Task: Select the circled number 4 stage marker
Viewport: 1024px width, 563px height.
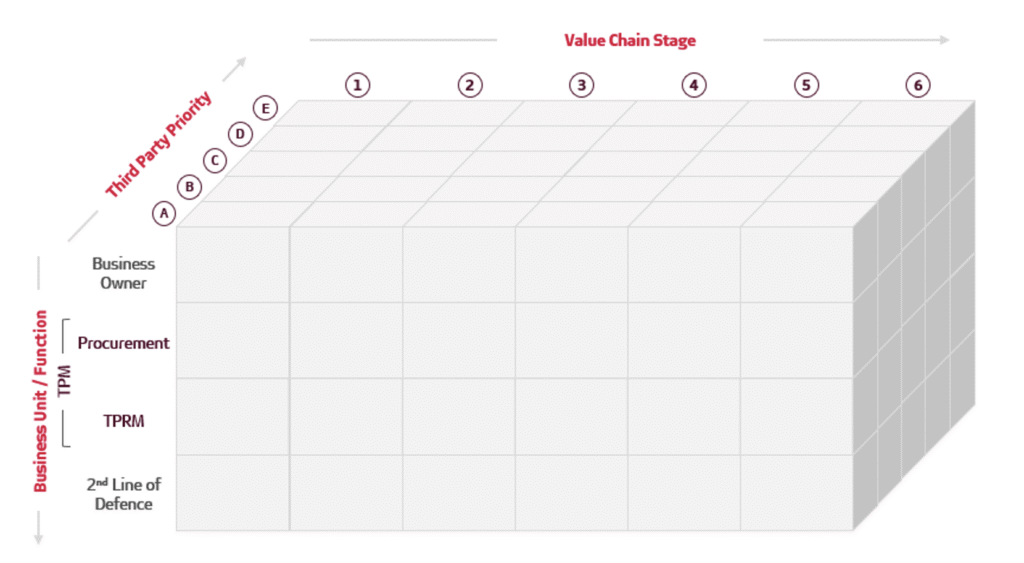Action: [694, 85]
